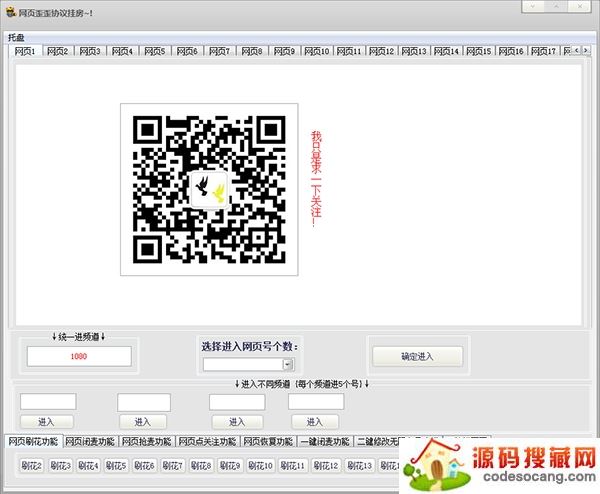Click the 刷花7 button

pos(173,466)
